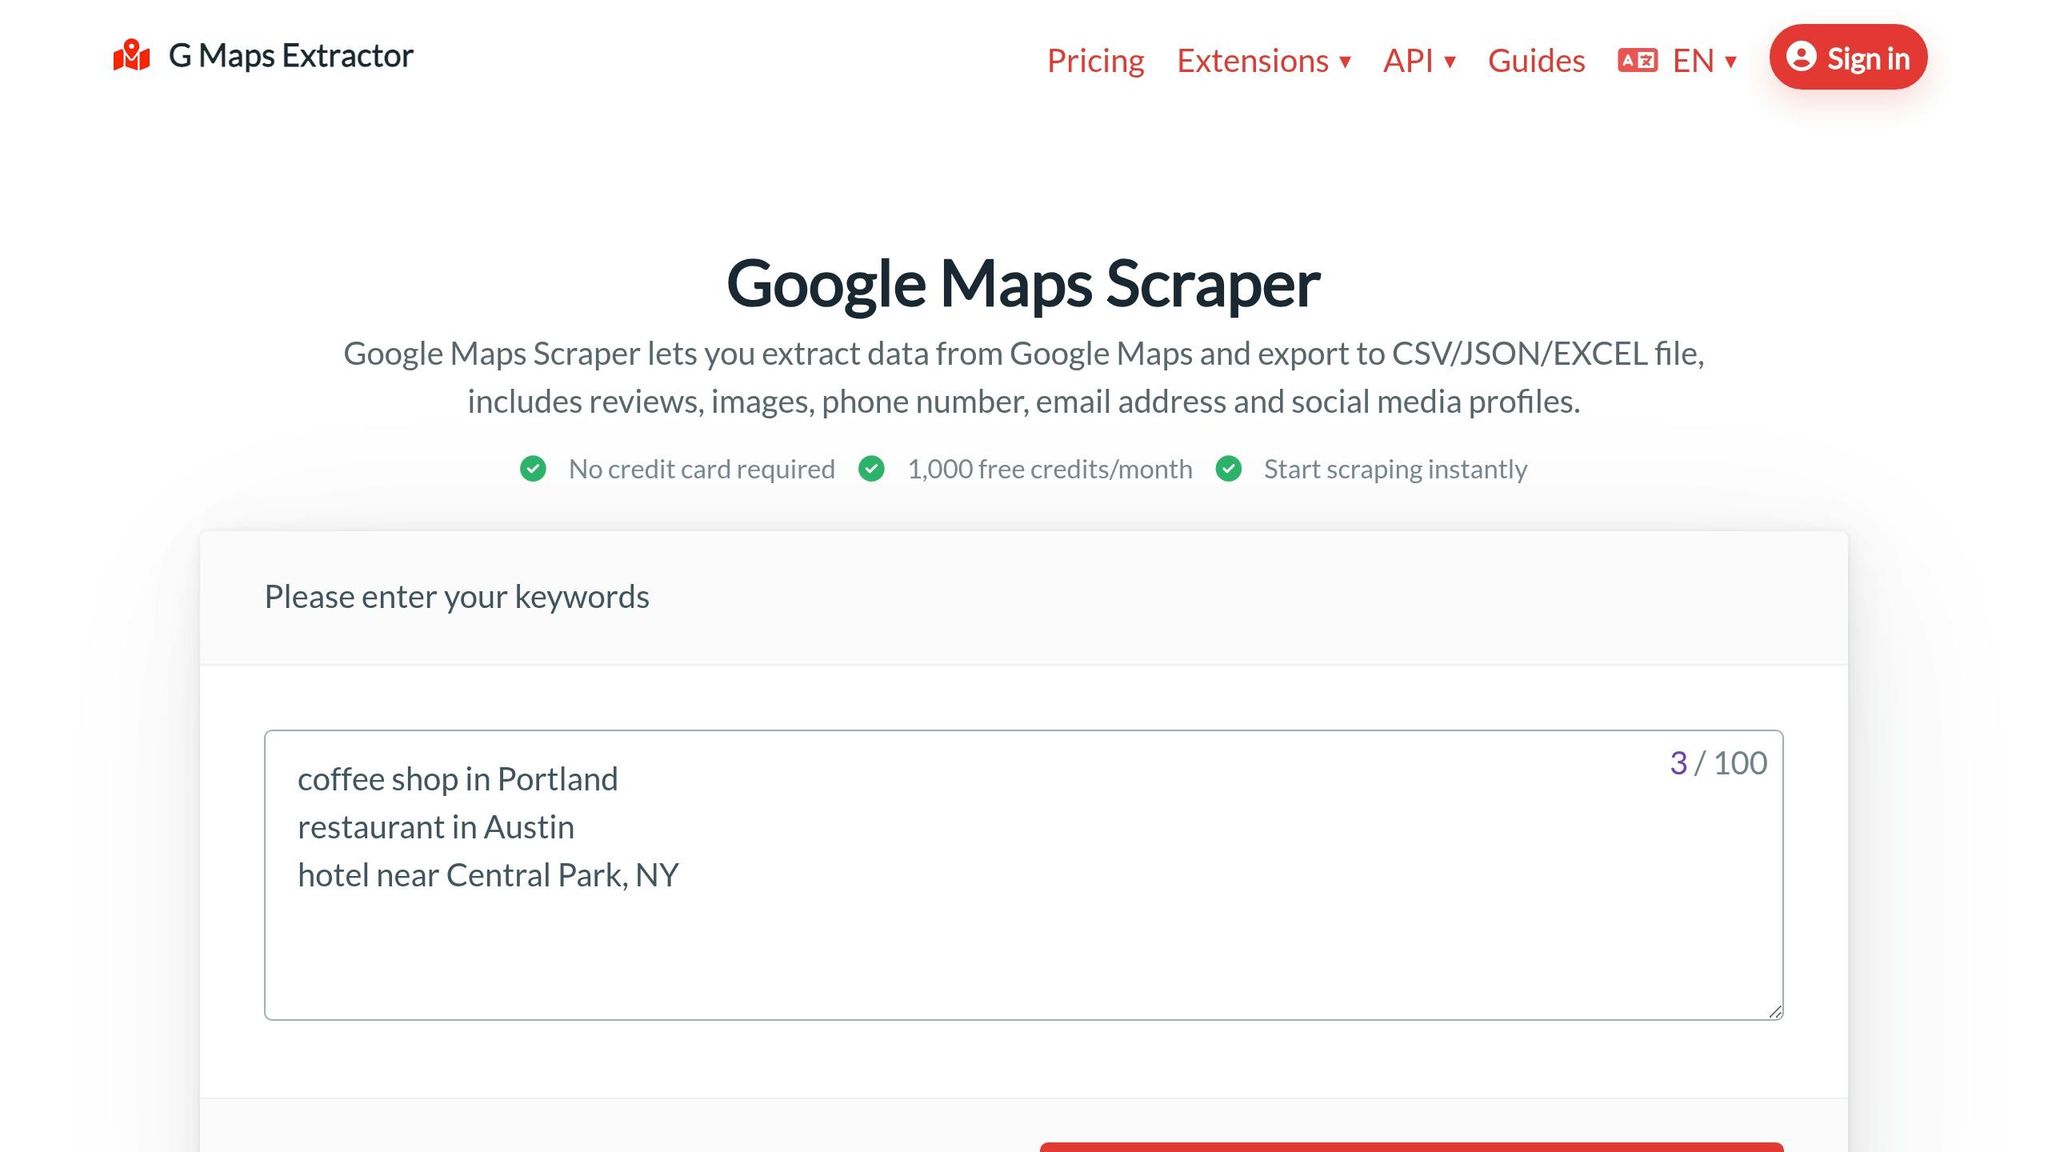
Task: Click the user avatar icon in Sign in
Action: (1801, 57)
